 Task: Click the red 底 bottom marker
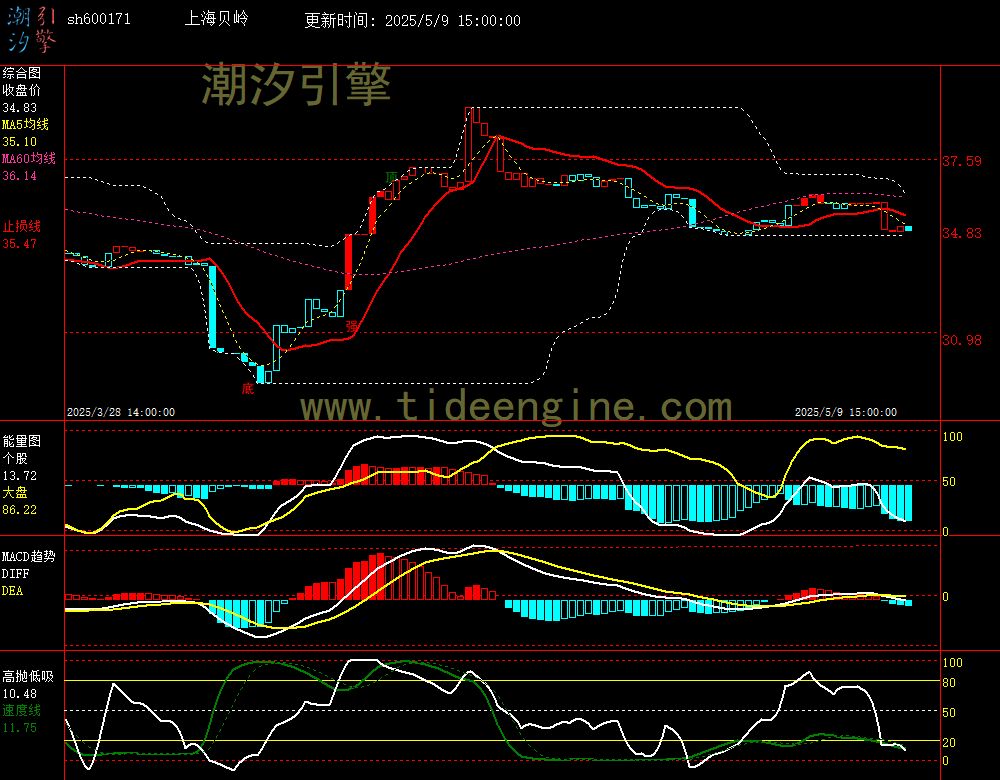(x=248, y=388)
